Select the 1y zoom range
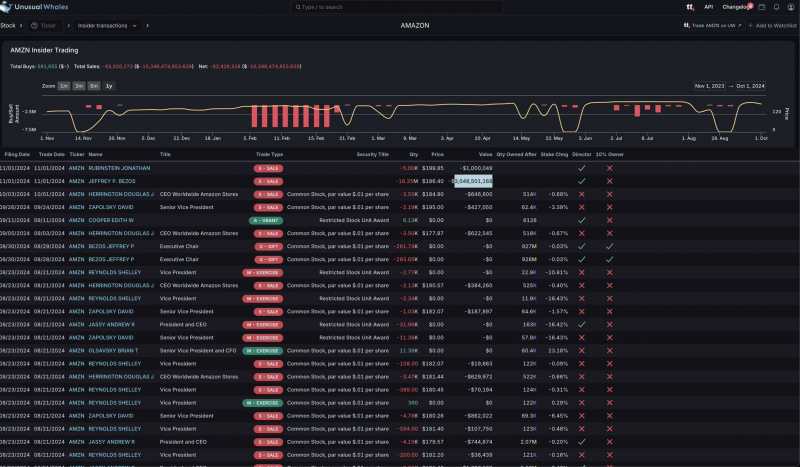The image size is (800, 467). [109, 86]
